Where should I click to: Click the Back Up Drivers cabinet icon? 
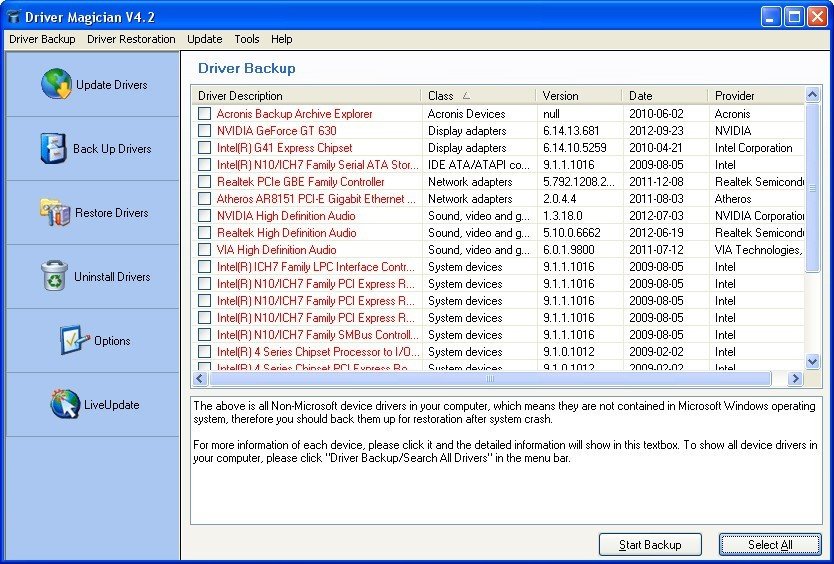53,148
